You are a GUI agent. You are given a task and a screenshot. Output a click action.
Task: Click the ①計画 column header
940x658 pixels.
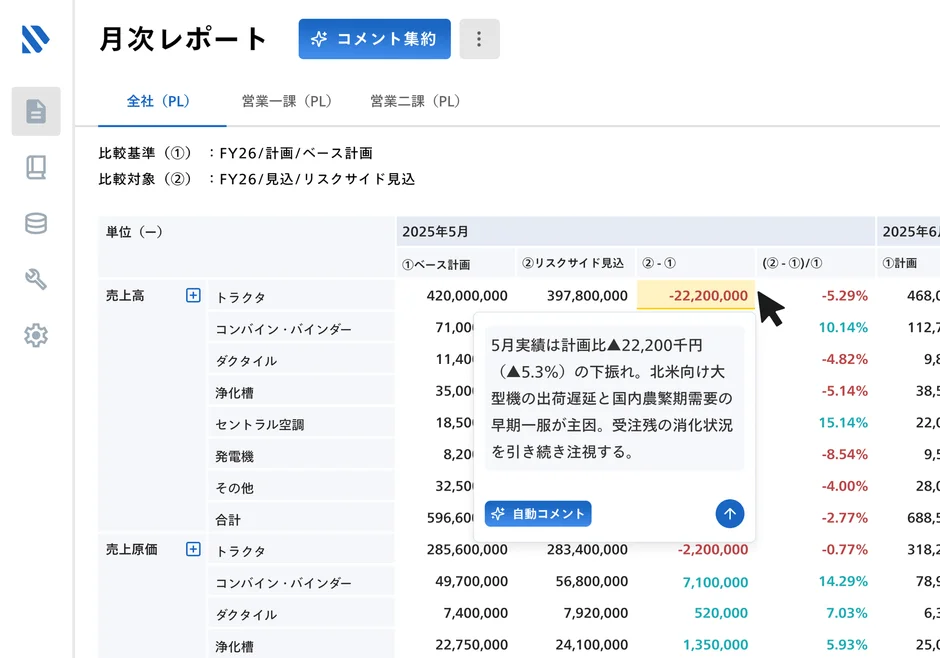coord(908,264)
